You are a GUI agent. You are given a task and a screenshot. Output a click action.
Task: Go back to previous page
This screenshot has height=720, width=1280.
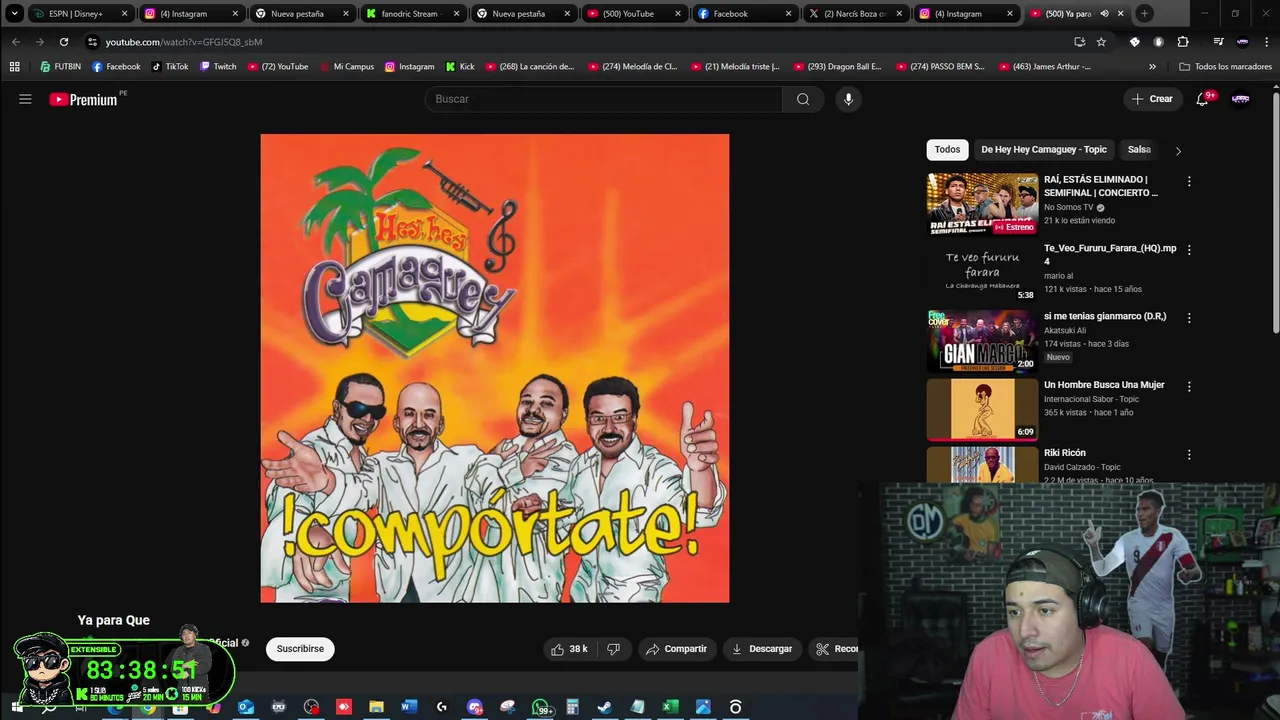tap(16, 42)
